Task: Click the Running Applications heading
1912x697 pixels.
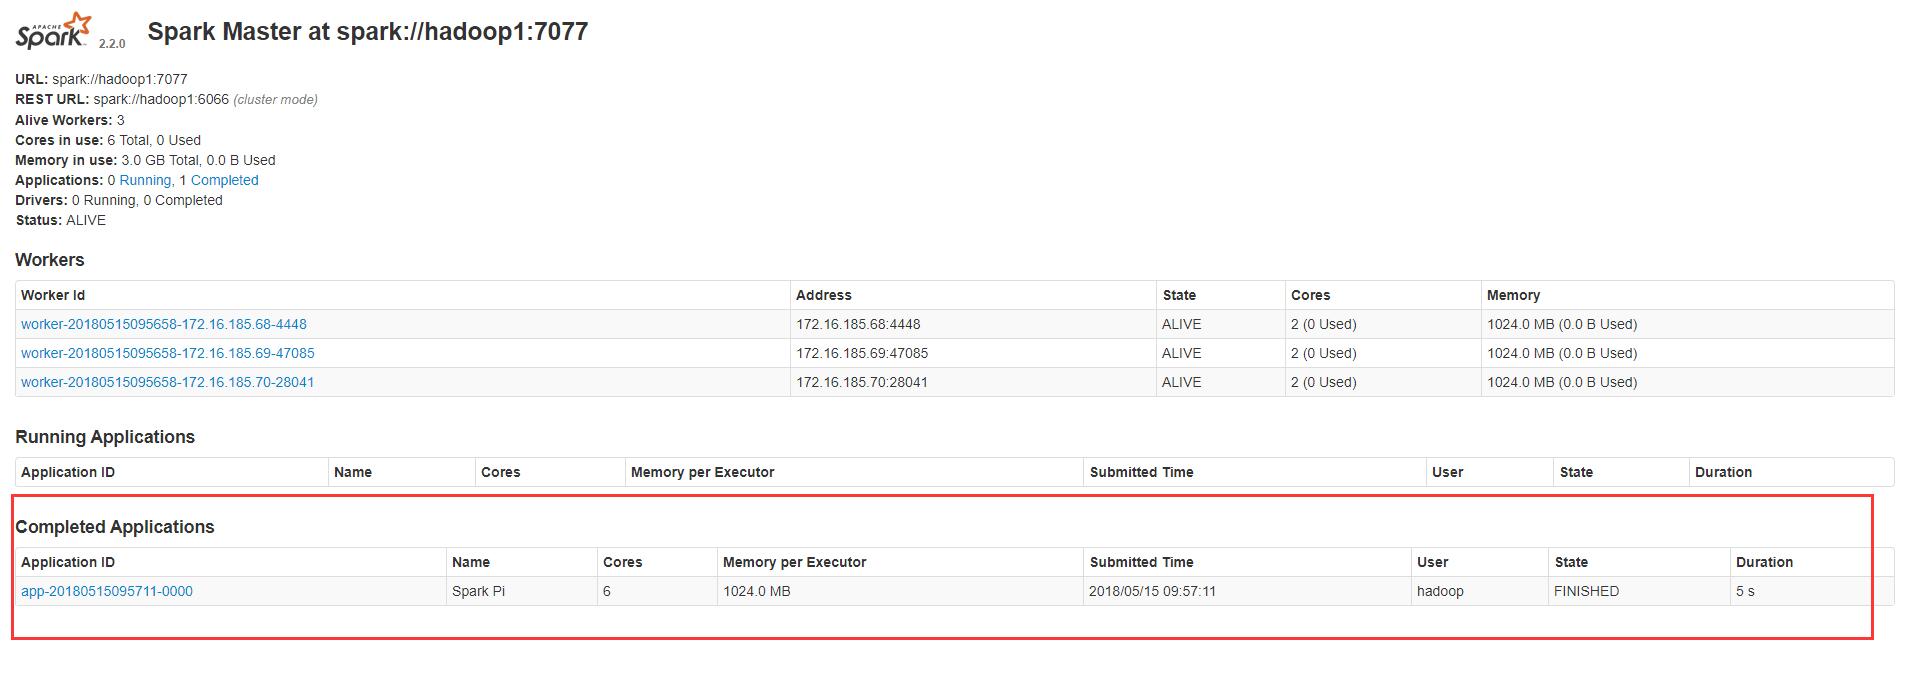Action: click(105, 437)
